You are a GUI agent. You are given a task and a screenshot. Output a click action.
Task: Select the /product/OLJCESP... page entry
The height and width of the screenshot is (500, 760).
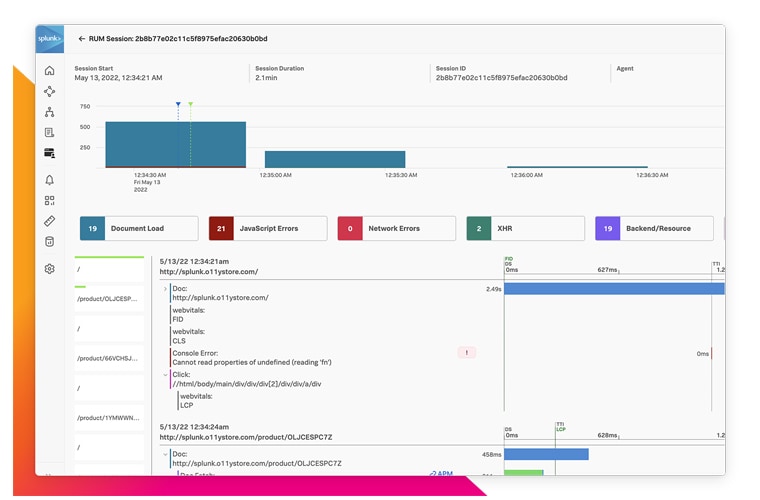tap(110, 298)
